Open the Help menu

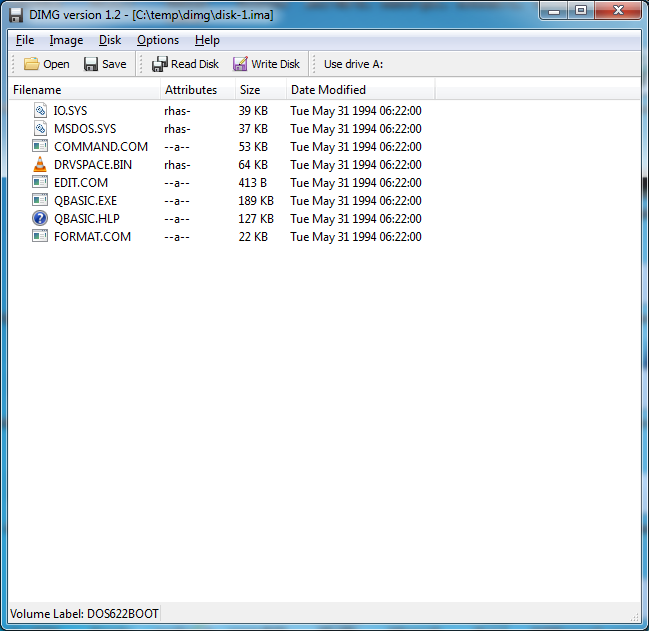207,40
